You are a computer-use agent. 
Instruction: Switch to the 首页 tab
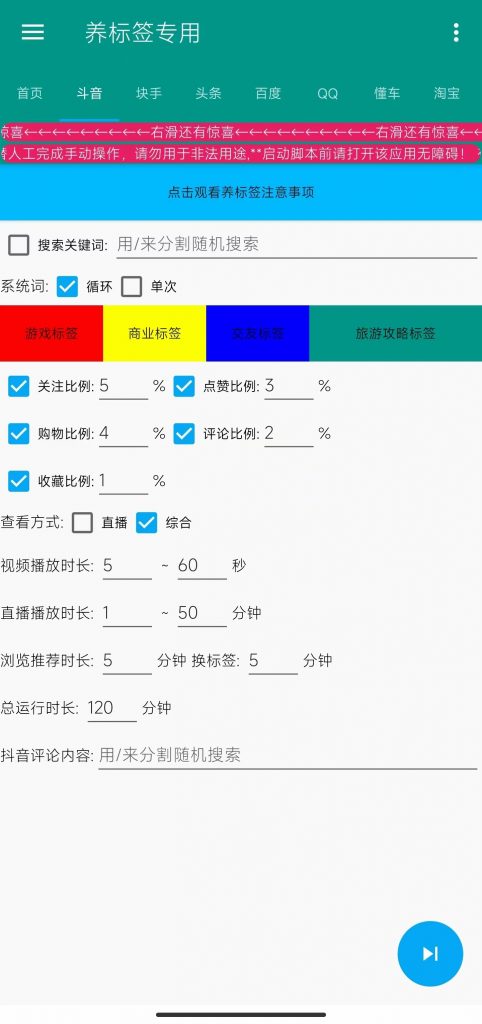pyautogui.click(x=30, y=93)
